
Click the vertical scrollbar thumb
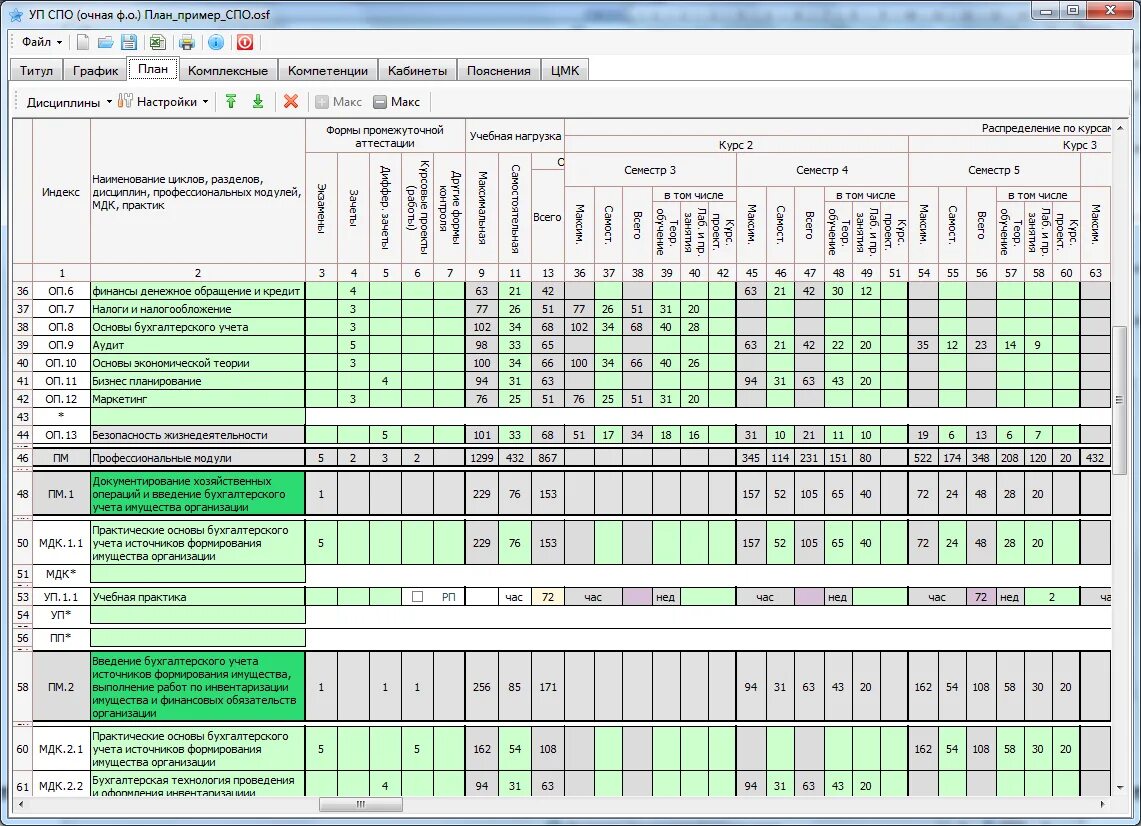(1119, 400)
